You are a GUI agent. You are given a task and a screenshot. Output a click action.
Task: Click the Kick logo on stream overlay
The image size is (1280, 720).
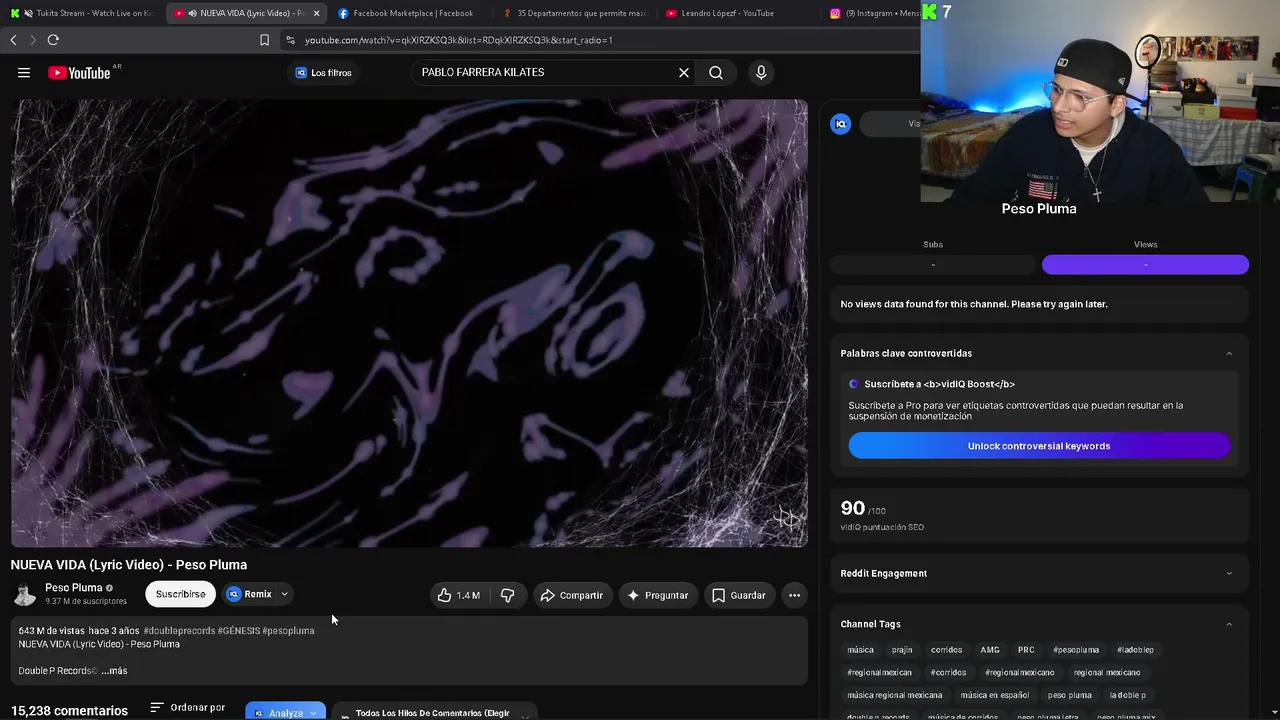coord(930,11)
